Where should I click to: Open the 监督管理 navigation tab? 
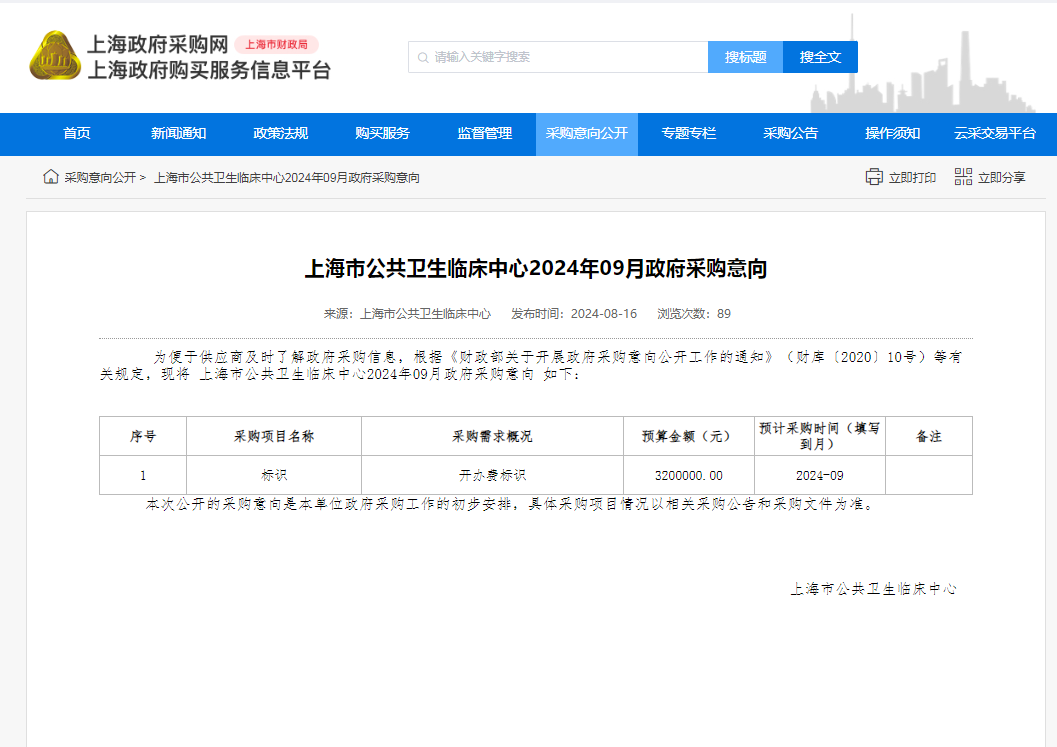pos(485,133)
